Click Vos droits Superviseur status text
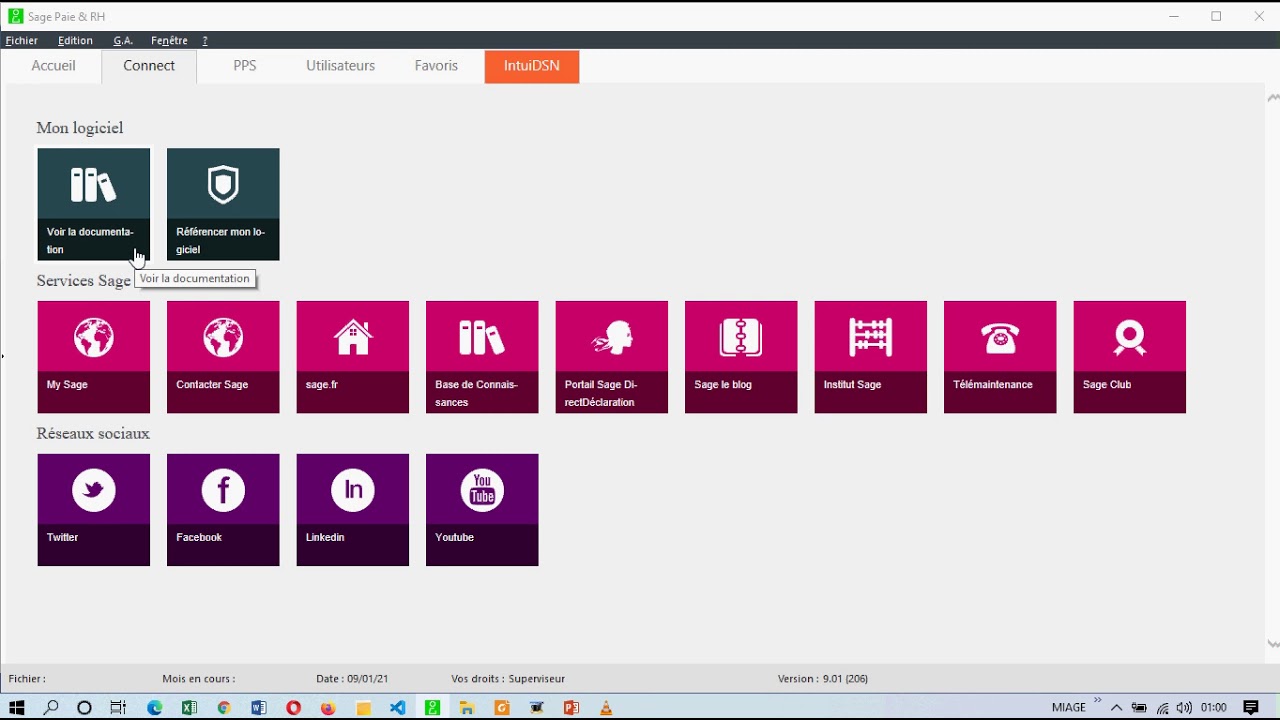 (508, 679)
